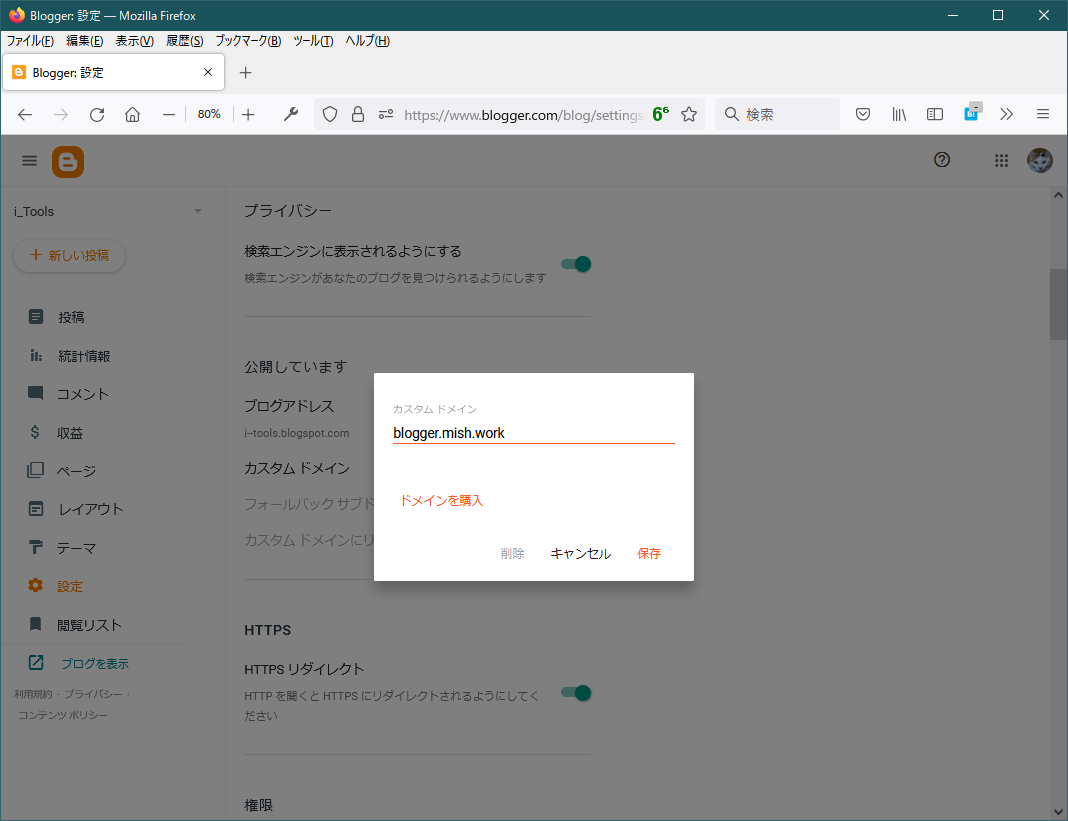Open the ブックマーク menu
1068x821 pixels.
click(248, 41)
